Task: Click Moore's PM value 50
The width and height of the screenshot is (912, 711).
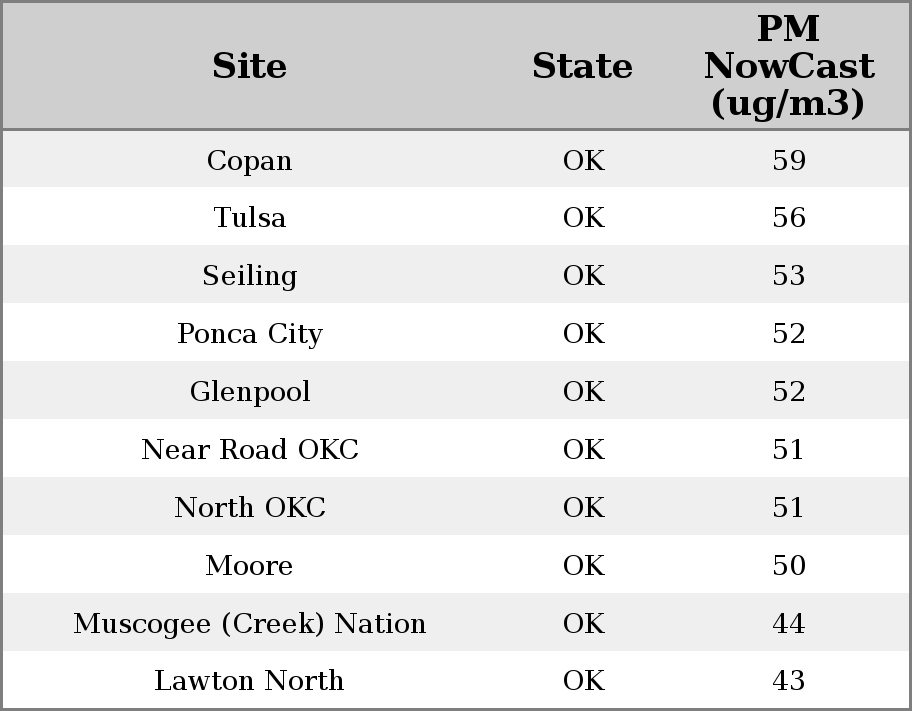Action: 788,566
